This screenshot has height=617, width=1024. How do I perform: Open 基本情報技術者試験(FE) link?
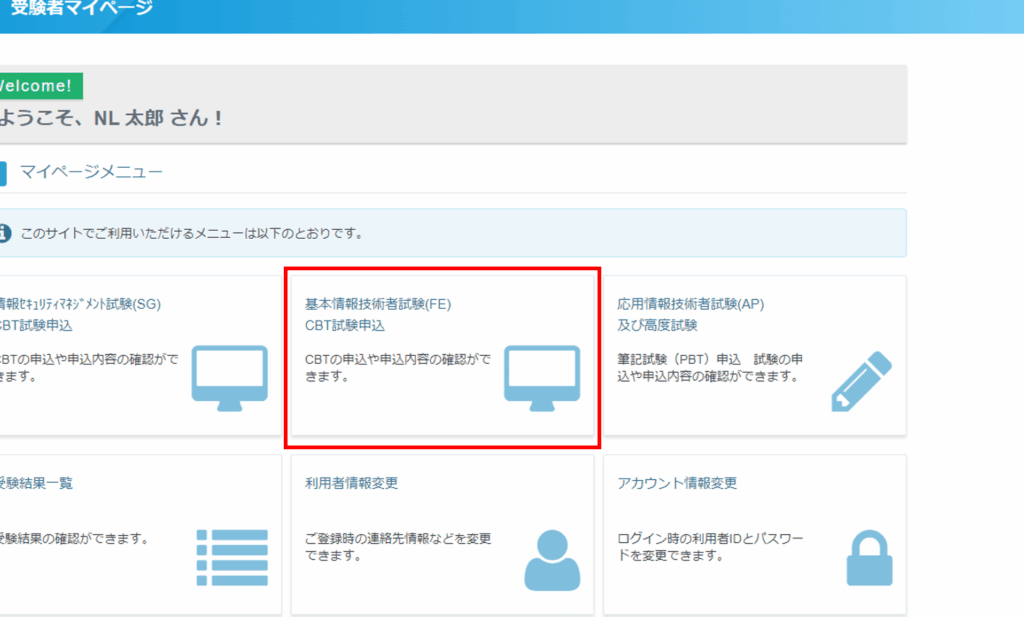point(377,304)
